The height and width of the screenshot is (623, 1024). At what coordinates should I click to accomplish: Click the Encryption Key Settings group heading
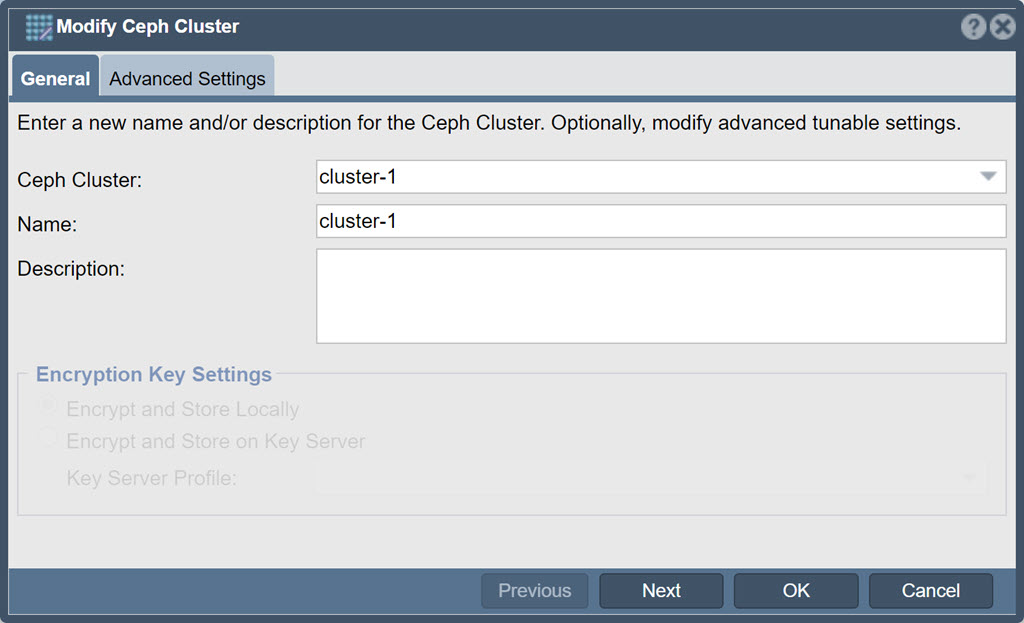tap(153, 374)
